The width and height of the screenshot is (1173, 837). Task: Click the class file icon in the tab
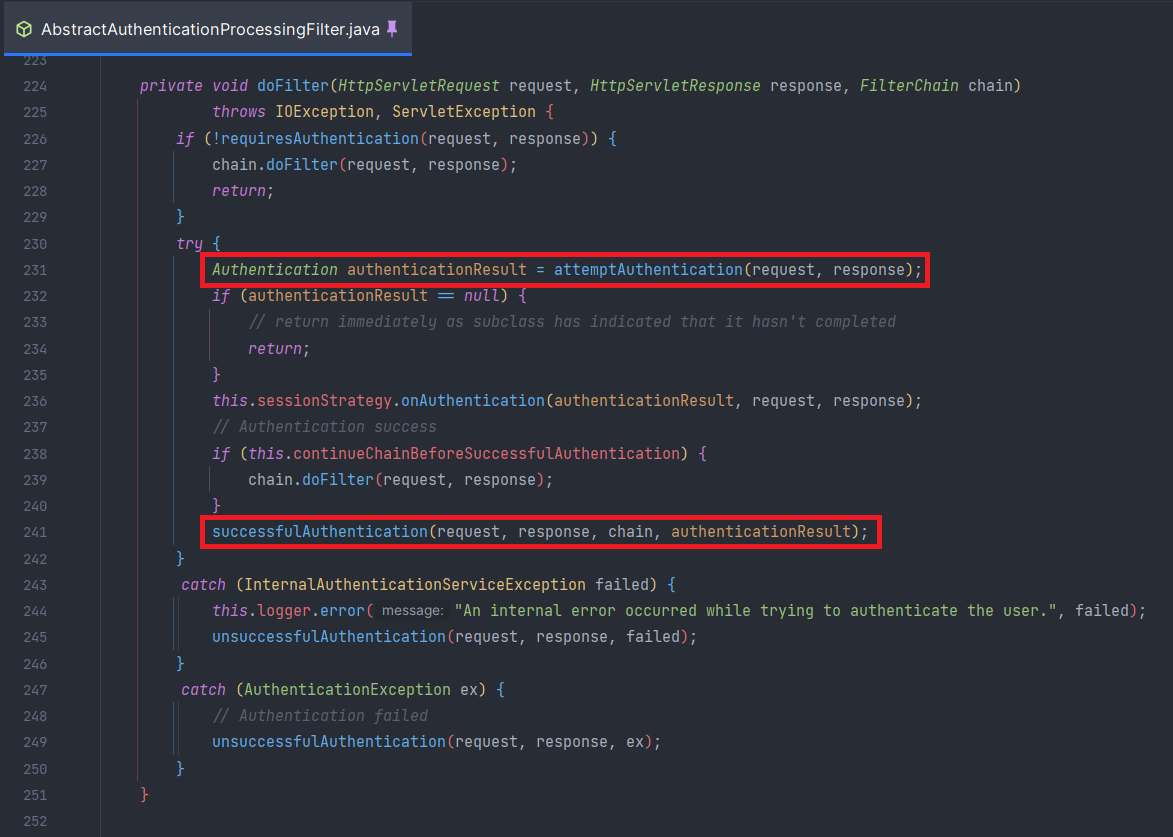(24, 29)
